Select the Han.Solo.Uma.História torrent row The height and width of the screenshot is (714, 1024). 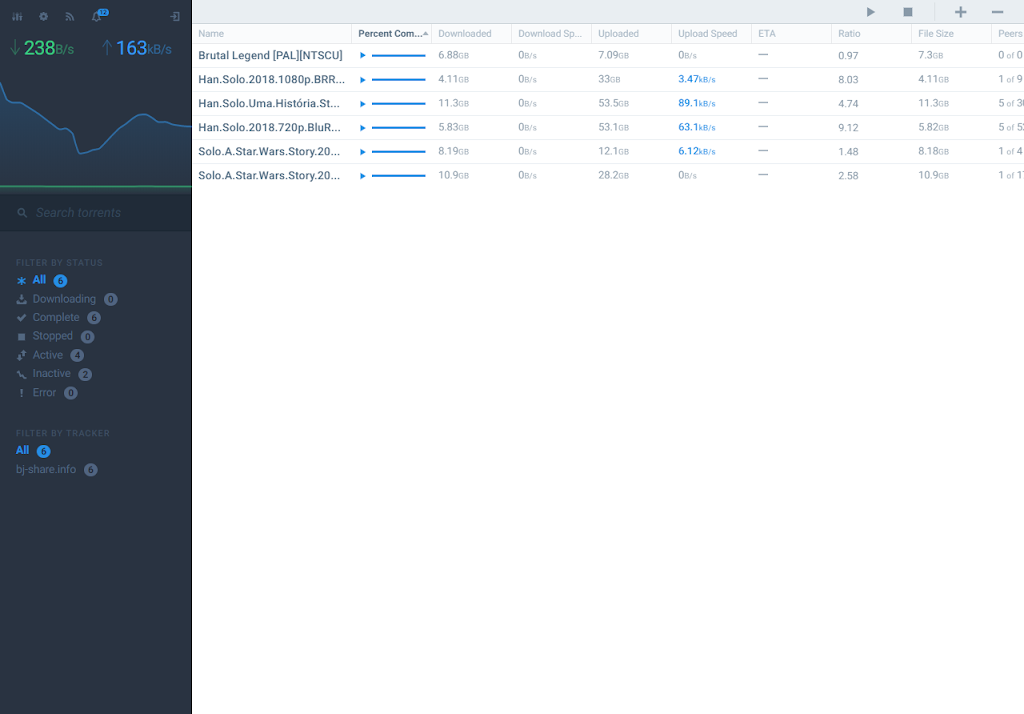[x=269, y=103]
